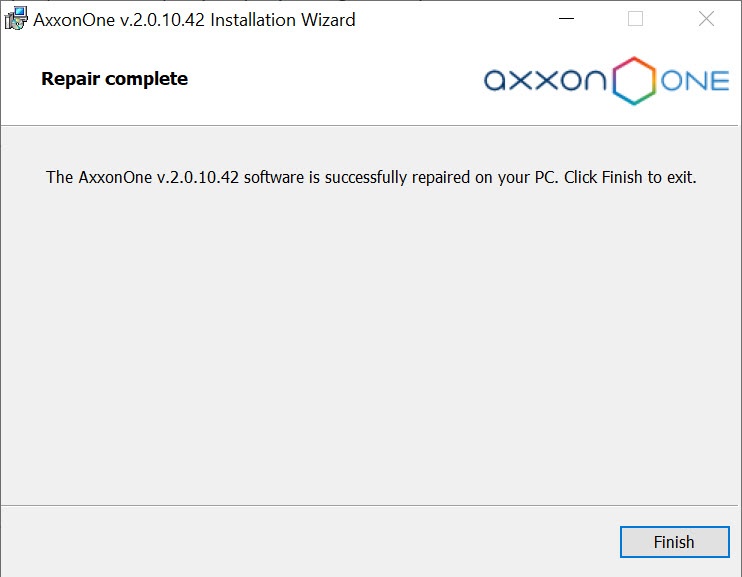Click the 'Repair complete' heading
The image size is (742, 577).
click(x=114, y=78)
